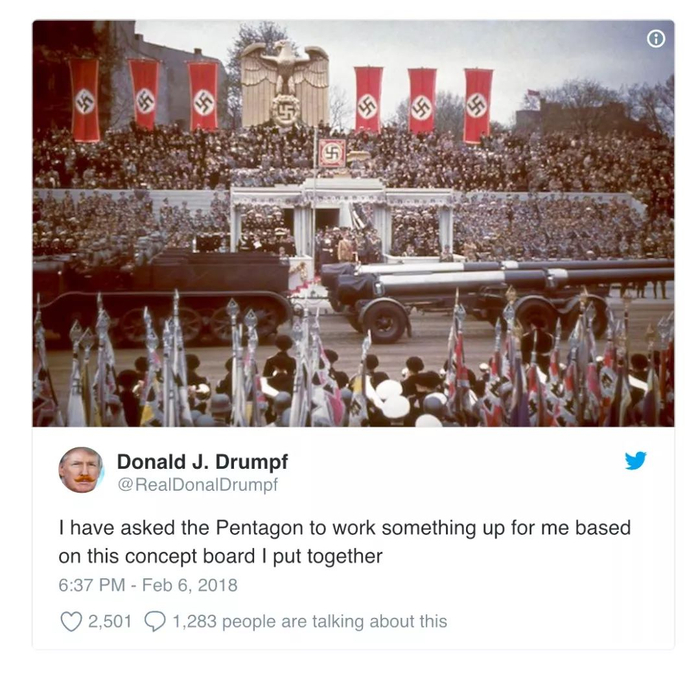Click the @RealDonalDrumpf handle
The height and width of the screenshot is (681, 700).
[x=197, y=485]
